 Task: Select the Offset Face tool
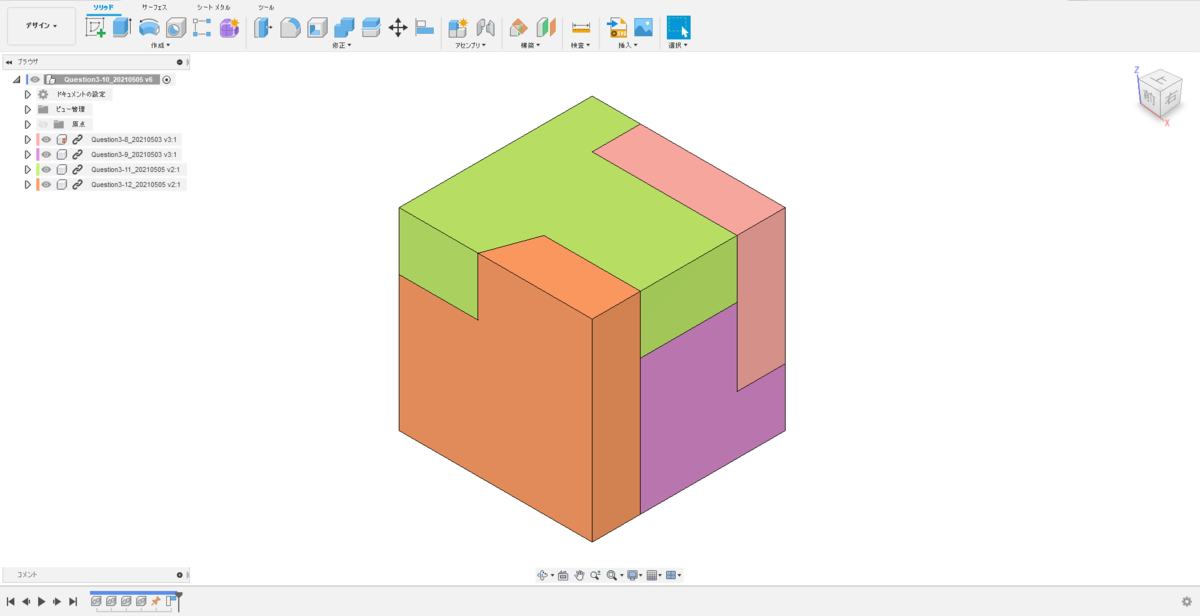coord(371,28)
